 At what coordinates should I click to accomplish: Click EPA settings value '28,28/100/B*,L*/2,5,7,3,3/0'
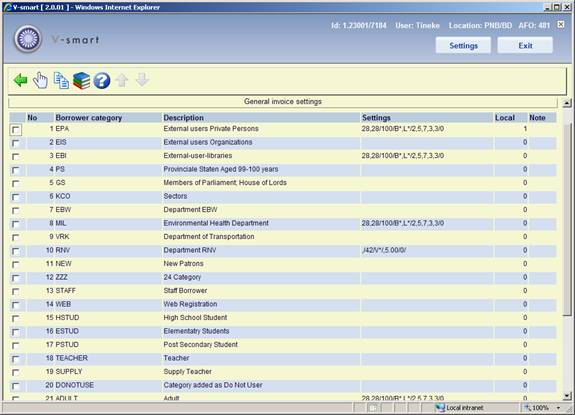(x=403, y=129)
